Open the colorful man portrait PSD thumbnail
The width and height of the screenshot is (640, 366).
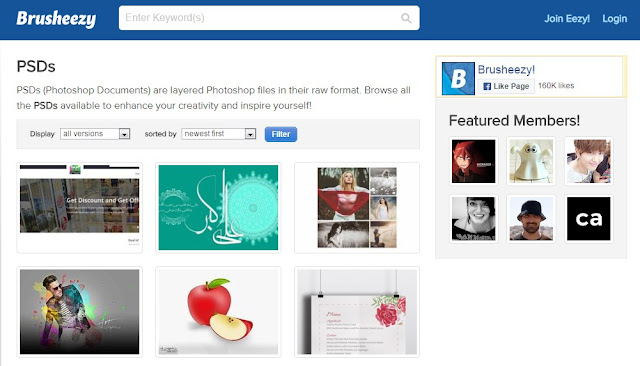80,312
